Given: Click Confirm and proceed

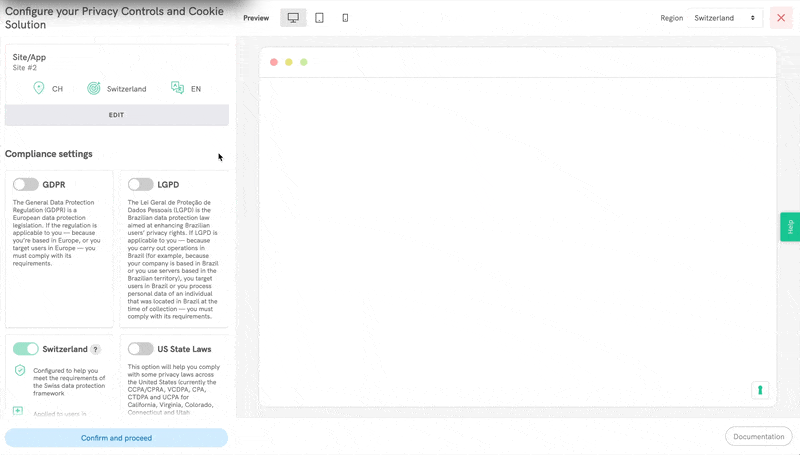Looking at the screenshot, I should [x=116, y=438].
